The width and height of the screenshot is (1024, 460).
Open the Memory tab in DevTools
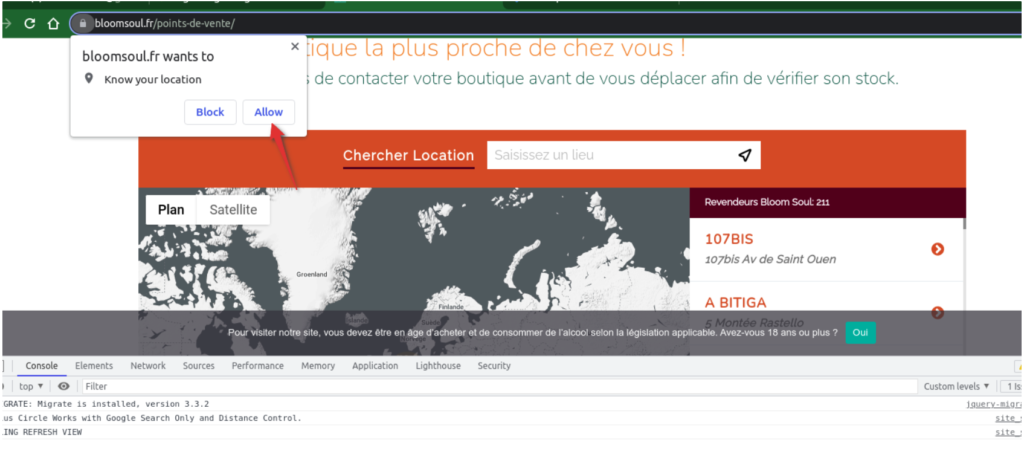(318, 366)
